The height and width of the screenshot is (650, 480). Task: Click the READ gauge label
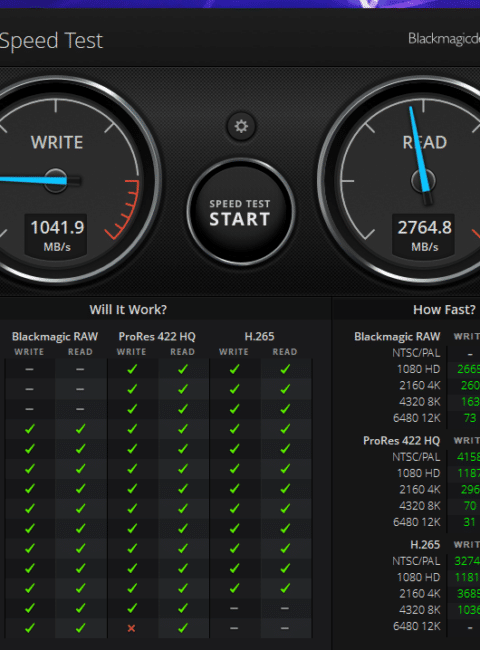tap(425, 143)
